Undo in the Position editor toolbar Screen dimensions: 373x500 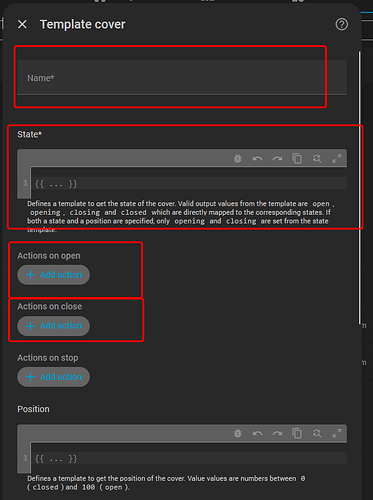(257, 433)
